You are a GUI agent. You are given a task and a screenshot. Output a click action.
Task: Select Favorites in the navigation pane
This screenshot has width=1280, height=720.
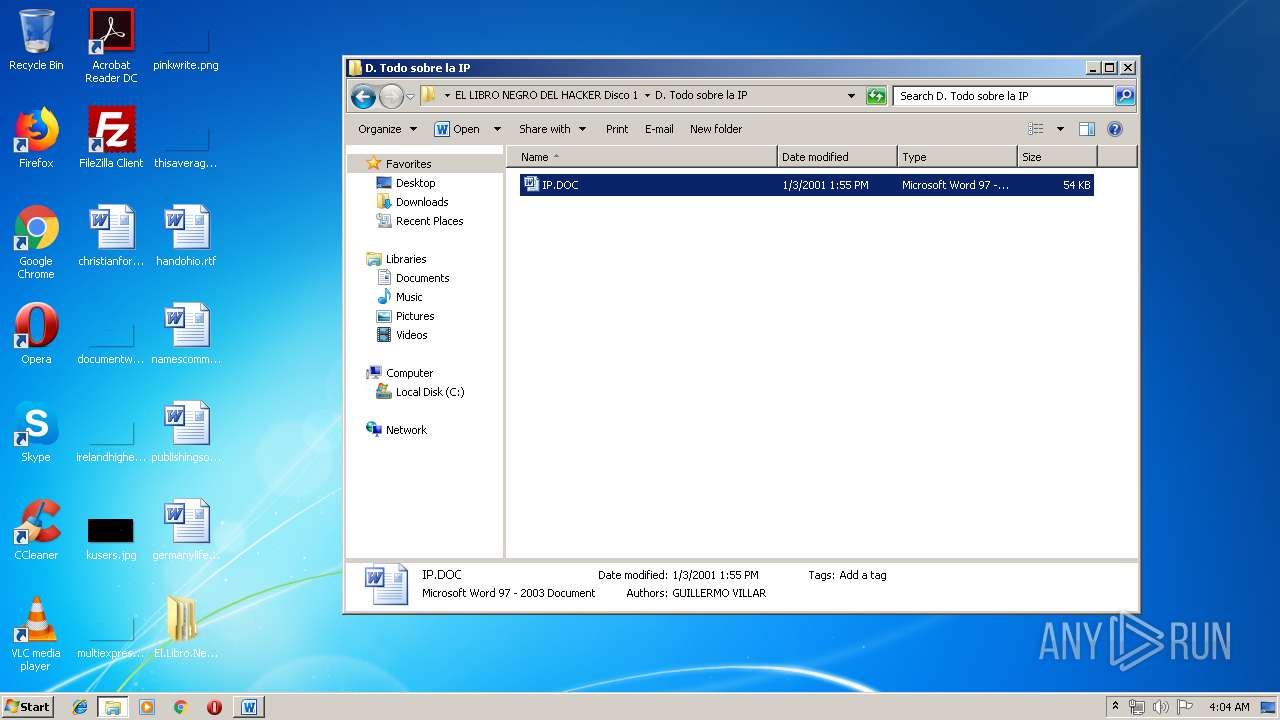[x=408, y=164]
